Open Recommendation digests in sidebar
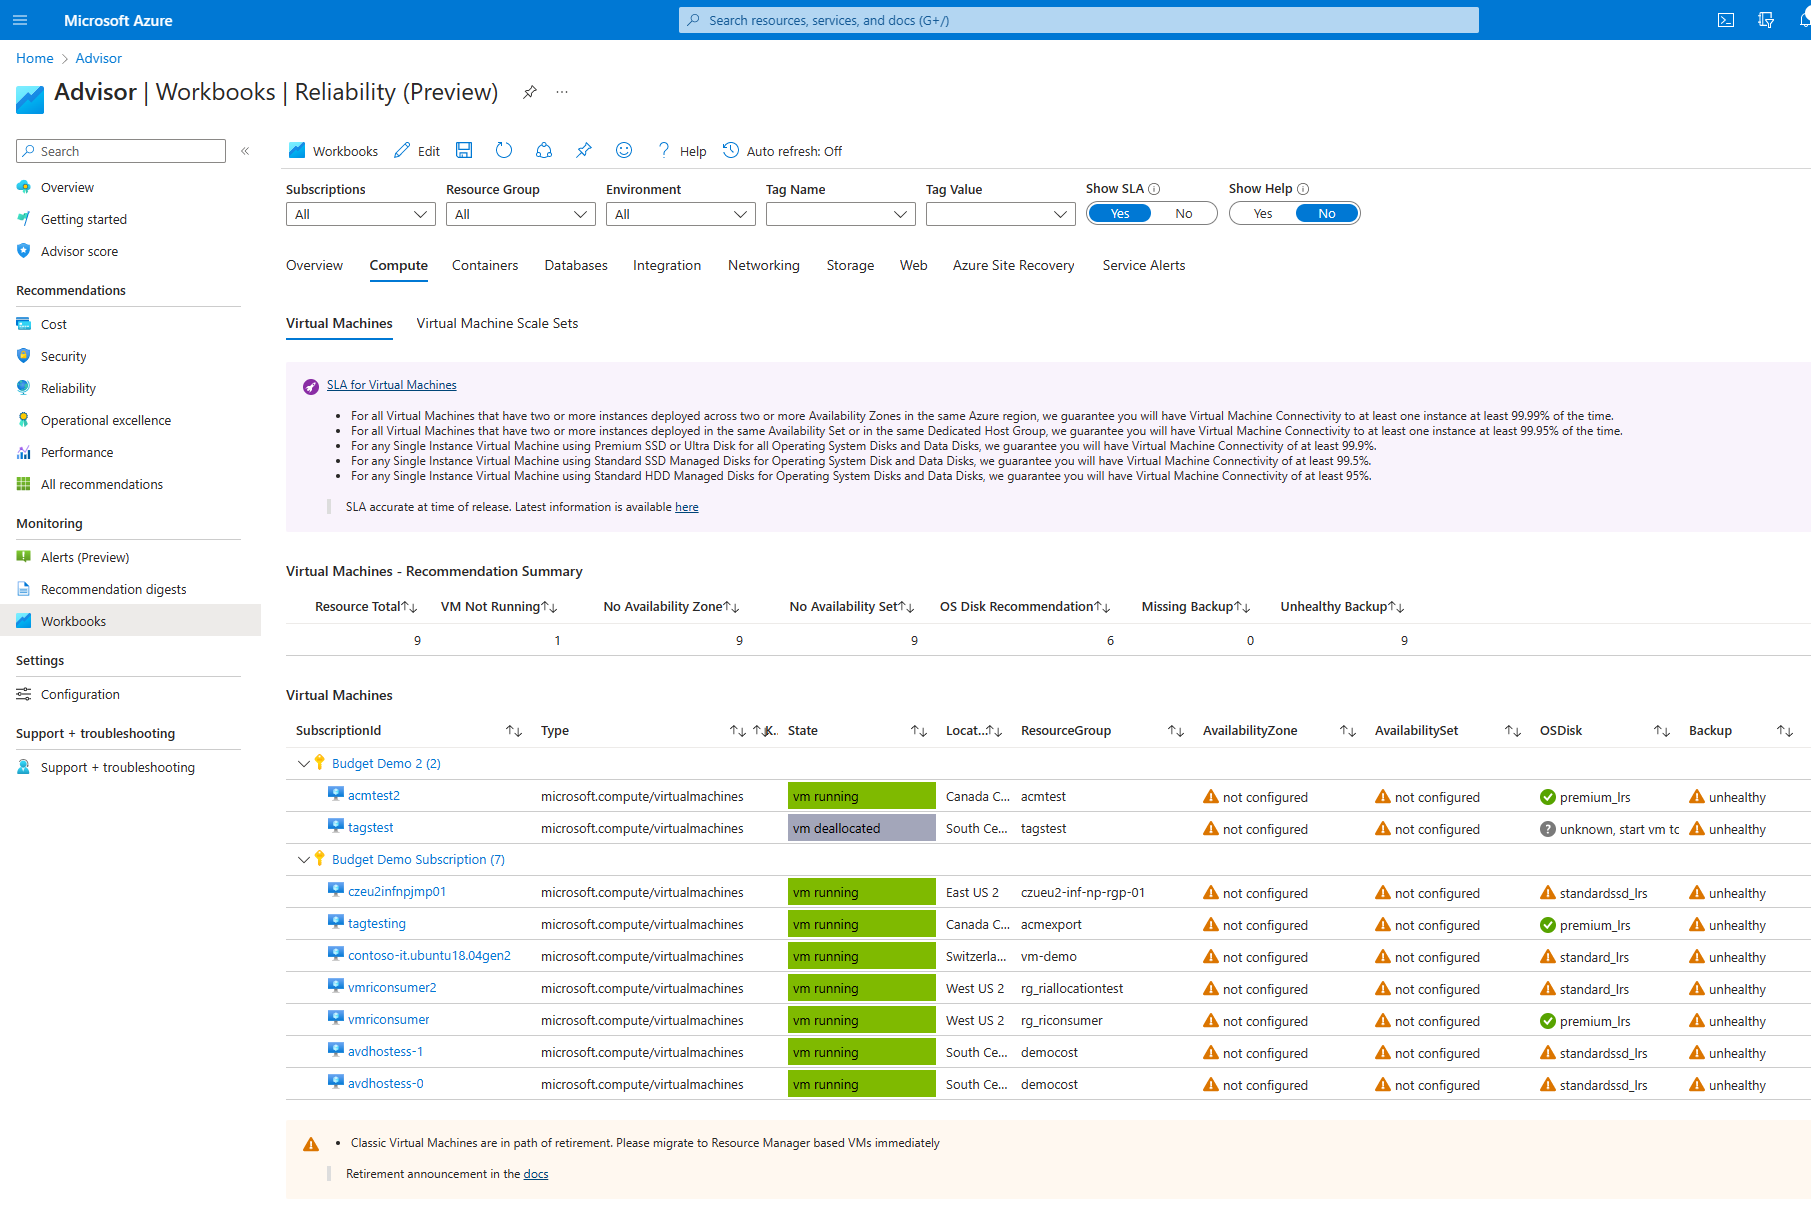 coord(114,589)
